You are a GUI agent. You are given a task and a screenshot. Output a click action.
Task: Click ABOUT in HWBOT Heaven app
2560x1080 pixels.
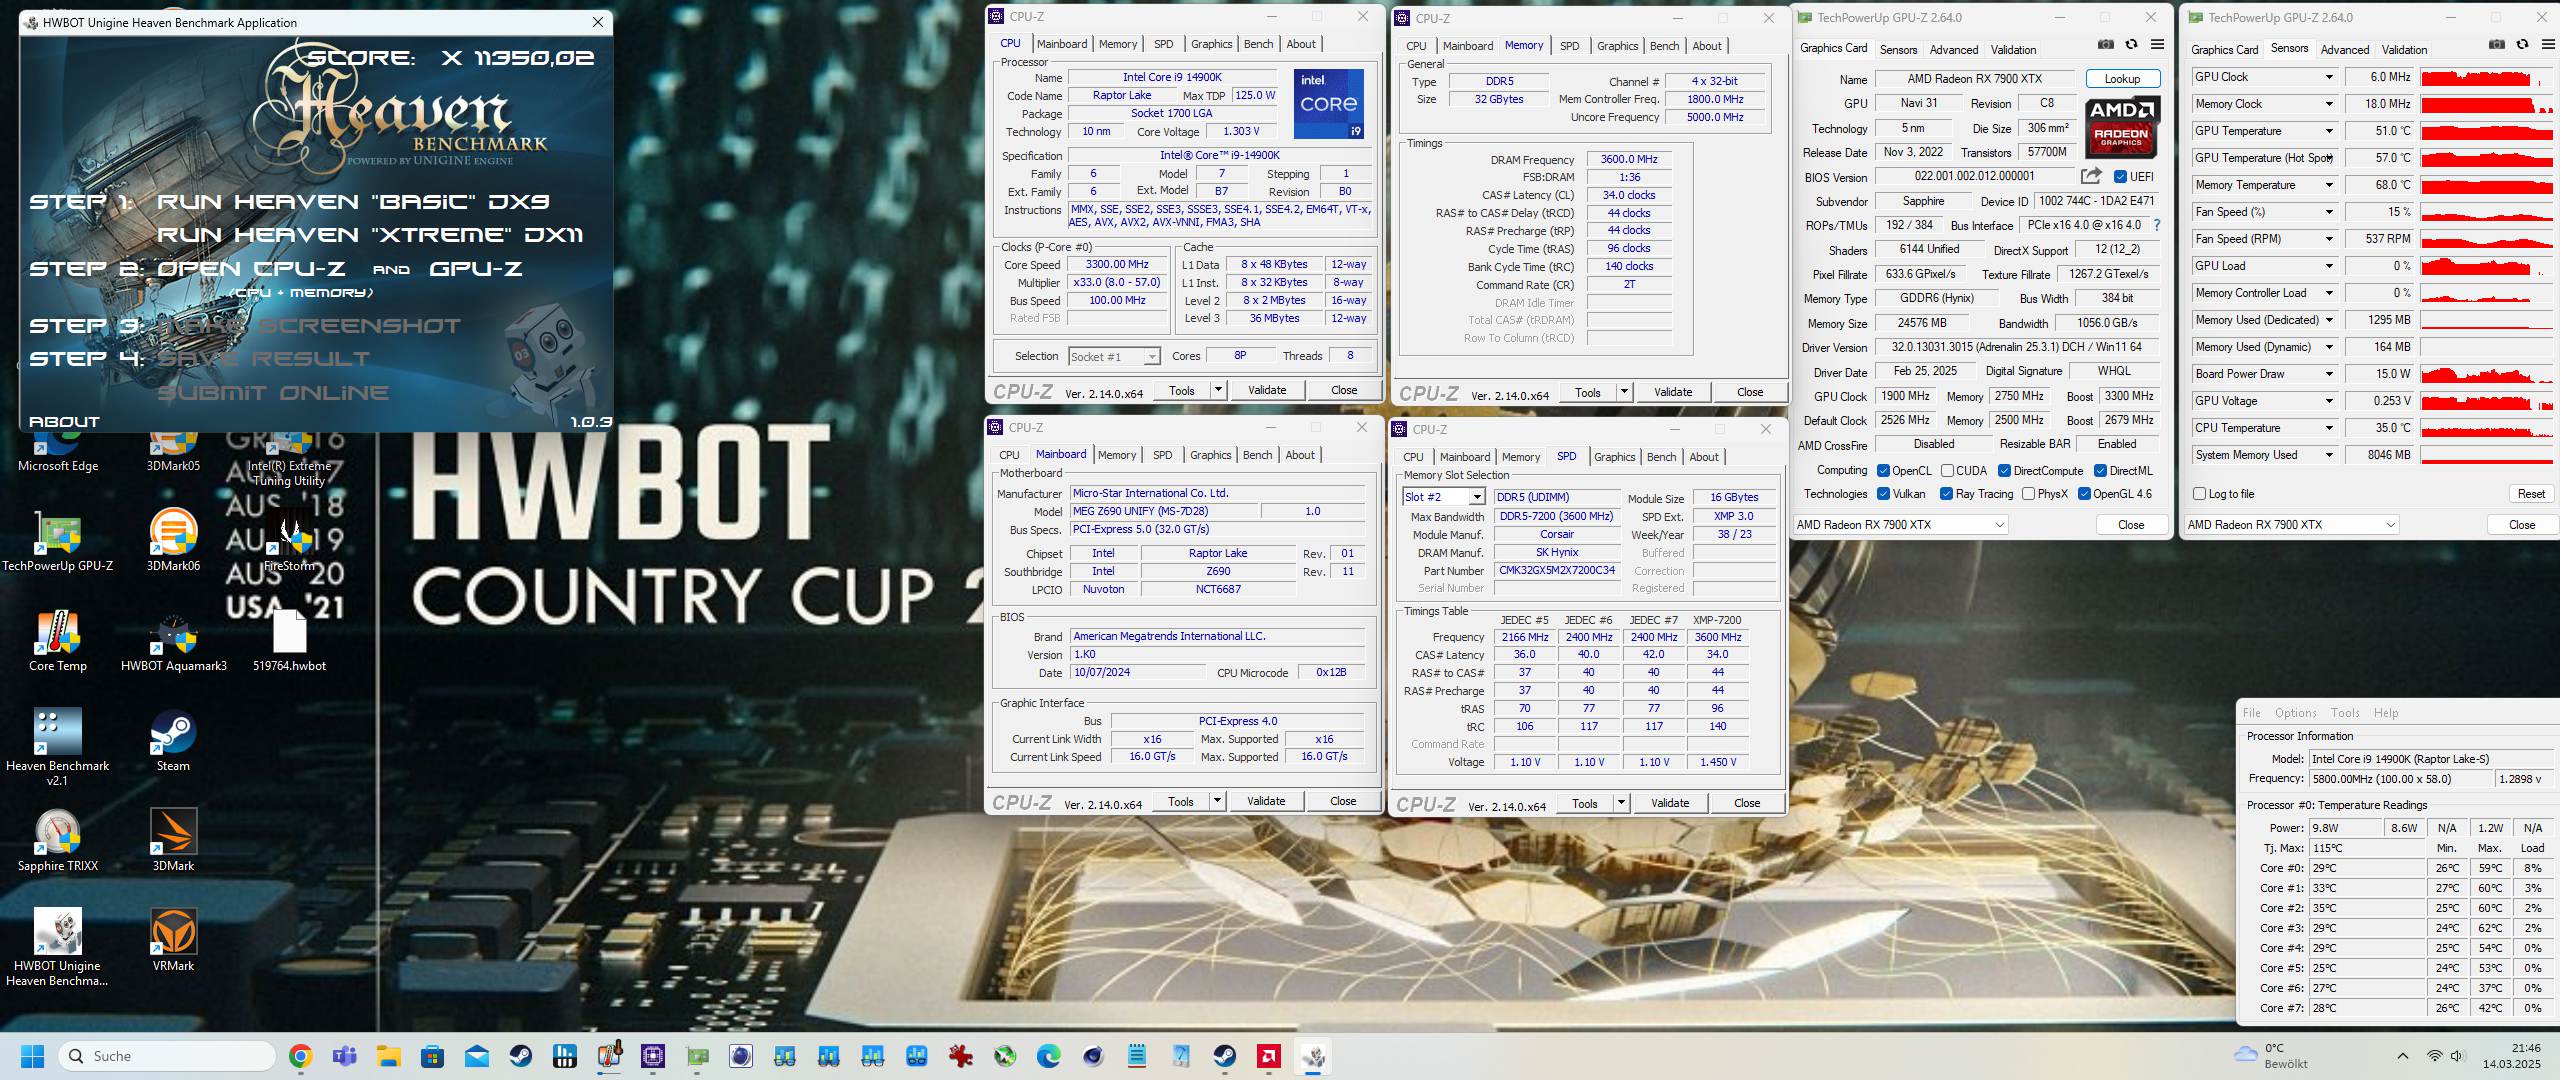click(64, 421)
